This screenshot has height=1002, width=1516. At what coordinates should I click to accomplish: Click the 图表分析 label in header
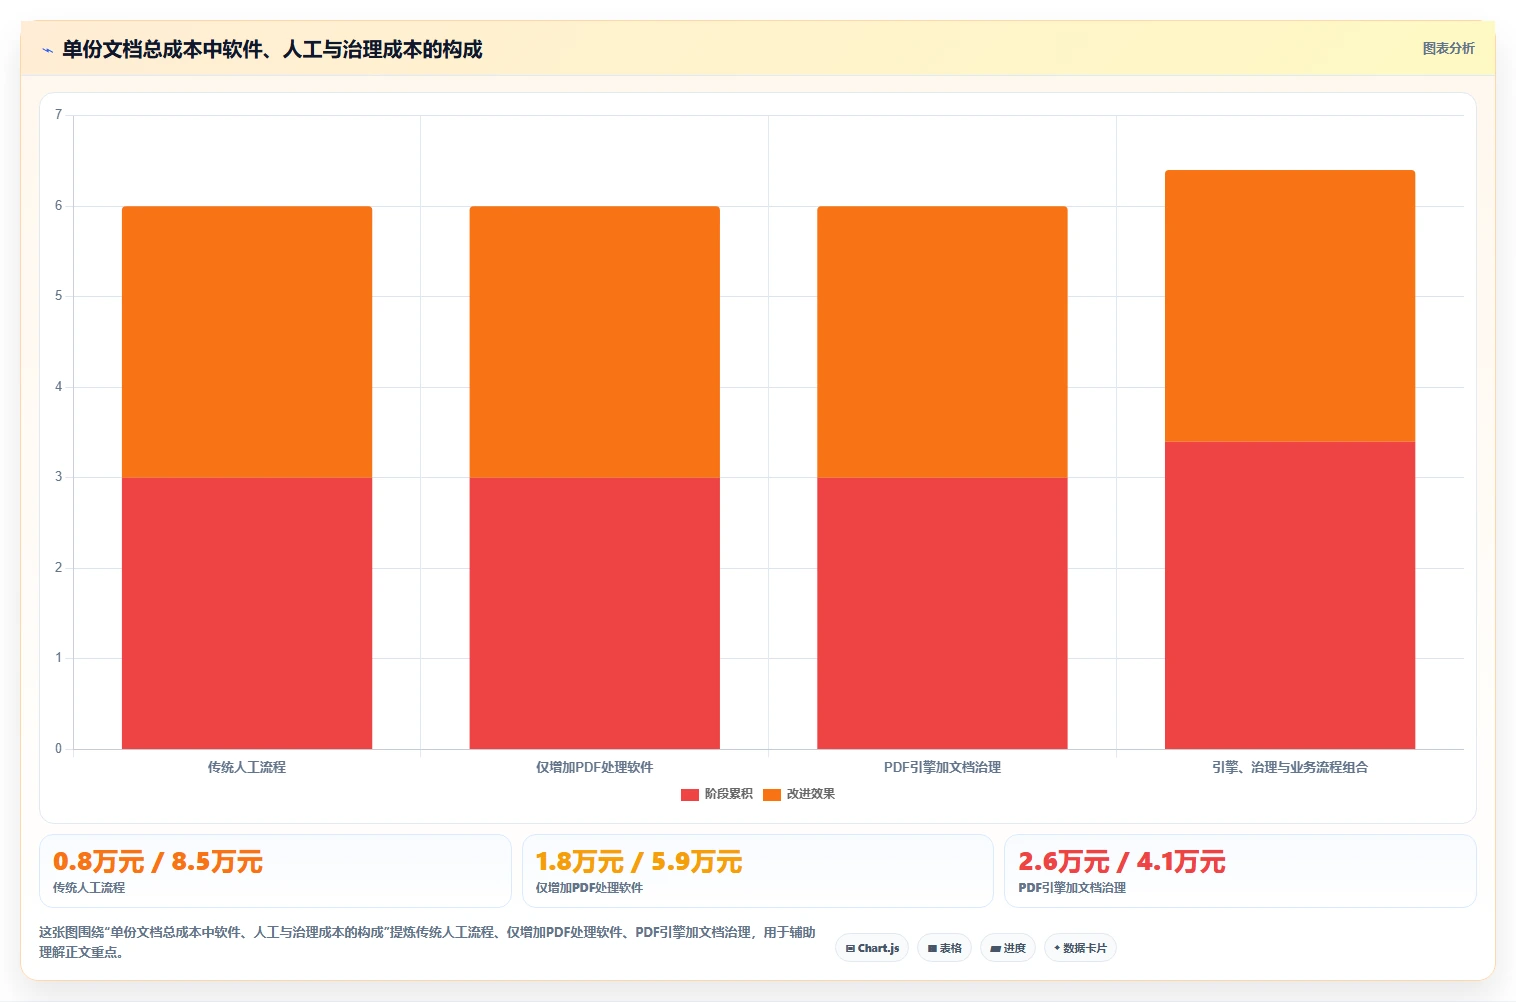(1448, 48)
